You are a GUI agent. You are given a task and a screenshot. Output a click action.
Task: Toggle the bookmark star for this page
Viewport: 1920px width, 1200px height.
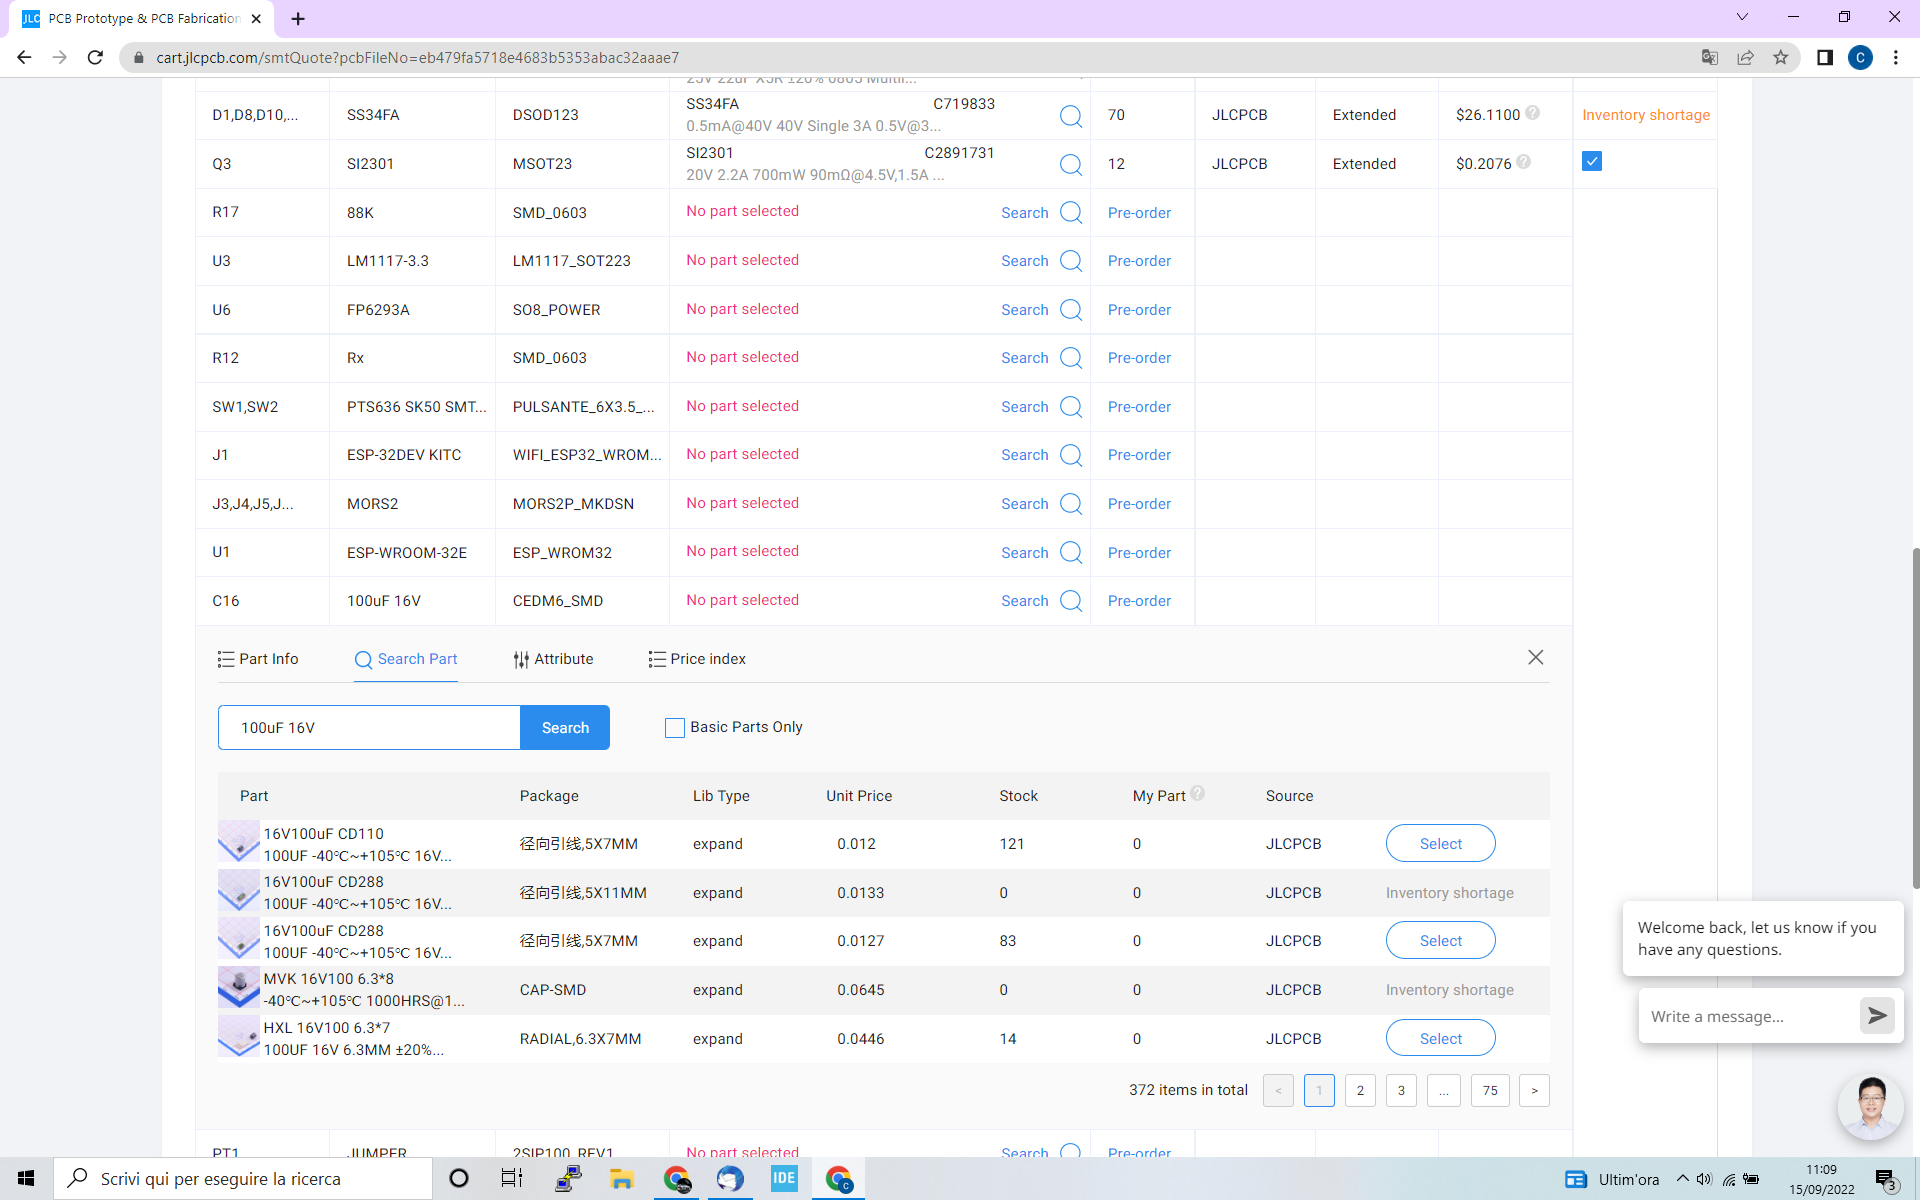(x=1781, y=57)
